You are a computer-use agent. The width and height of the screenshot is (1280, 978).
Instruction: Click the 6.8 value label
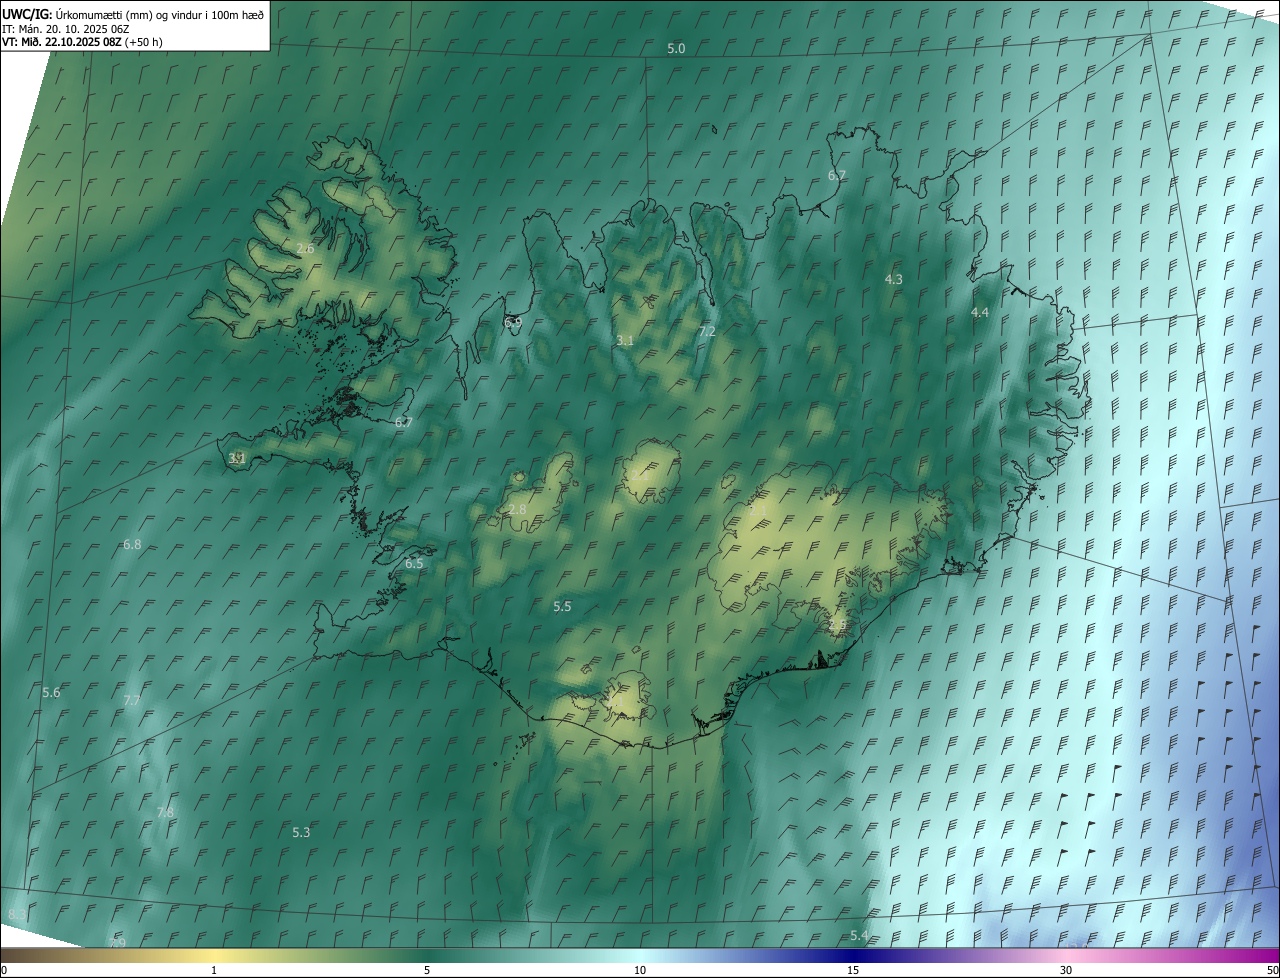click(x=132, y=545)
